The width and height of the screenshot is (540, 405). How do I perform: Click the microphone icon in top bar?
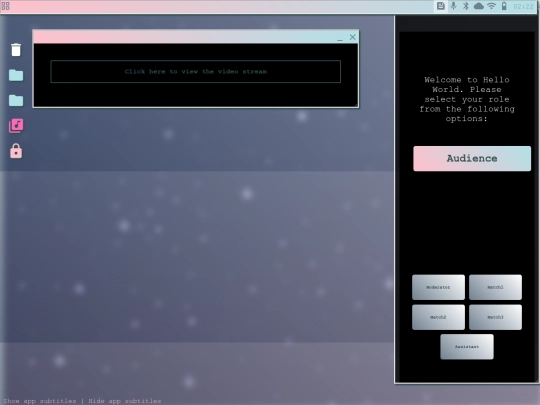[454, 6]
